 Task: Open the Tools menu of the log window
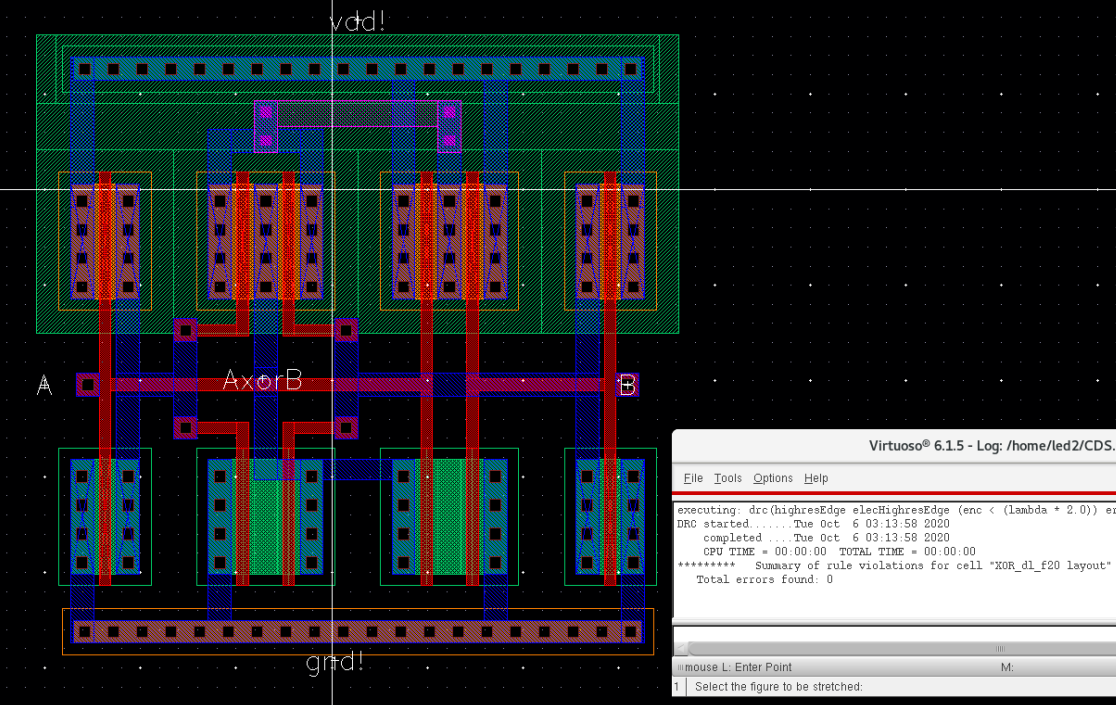click(x=727, y=478)
